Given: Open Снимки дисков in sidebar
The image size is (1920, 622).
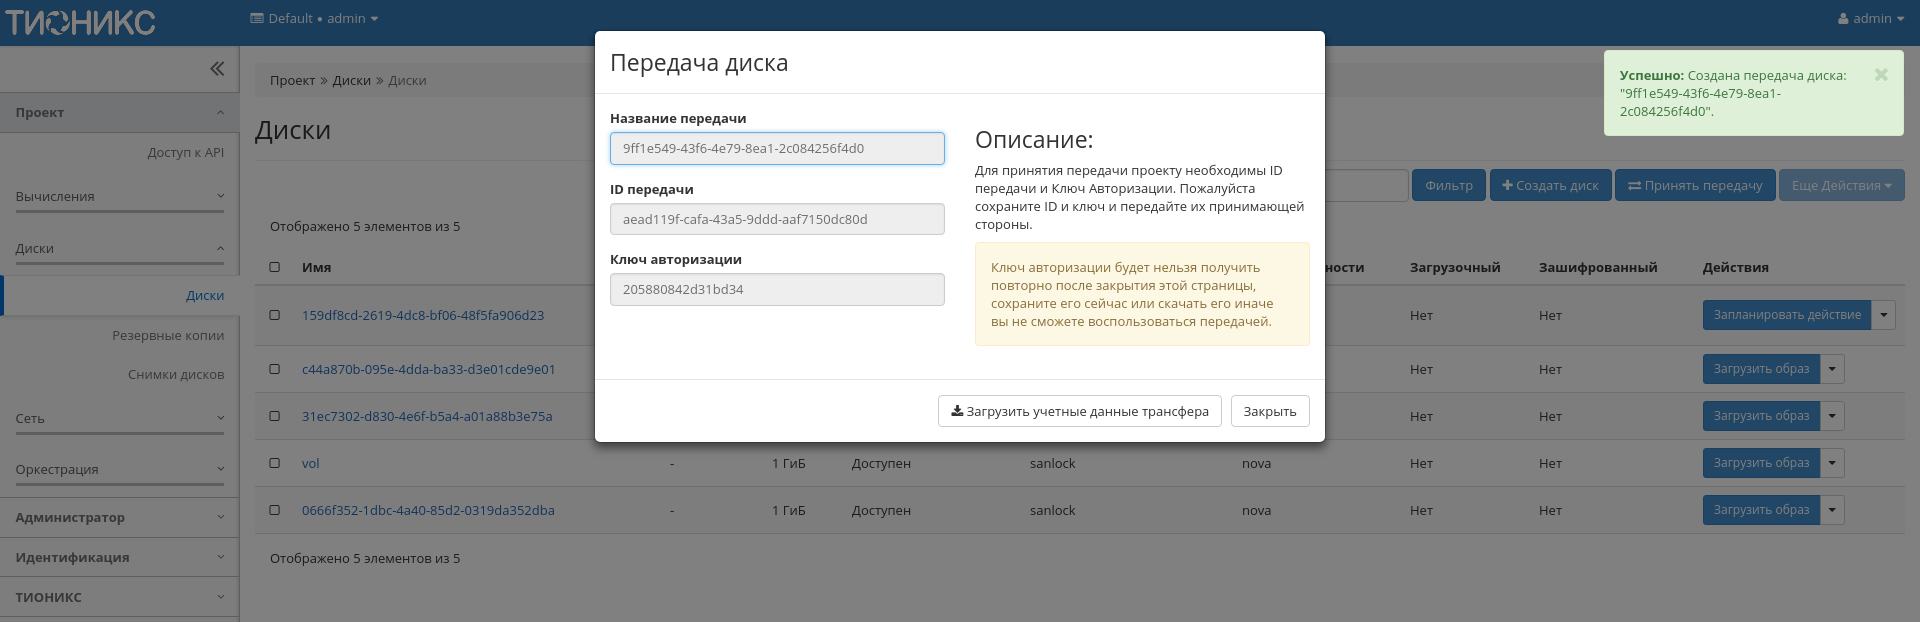Looking at the screenshot, I should [176, 374].
